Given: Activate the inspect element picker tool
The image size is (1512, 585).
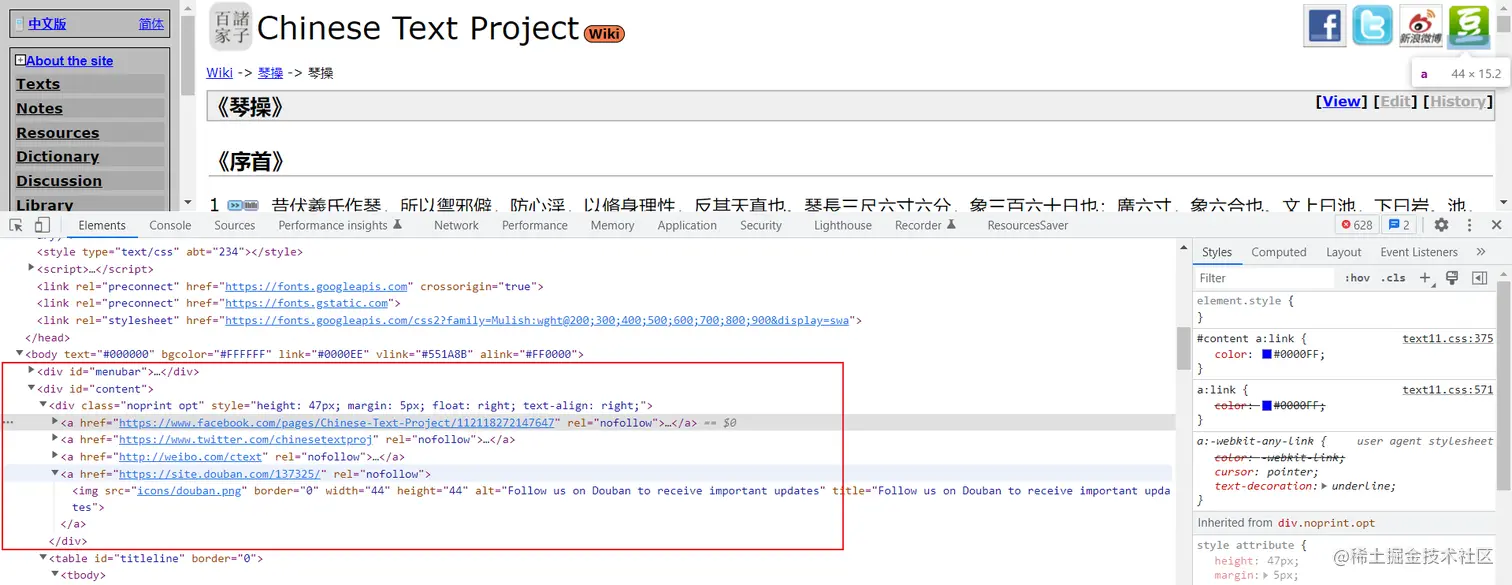Looking at the screenshot, I should [x=16, y=225].
